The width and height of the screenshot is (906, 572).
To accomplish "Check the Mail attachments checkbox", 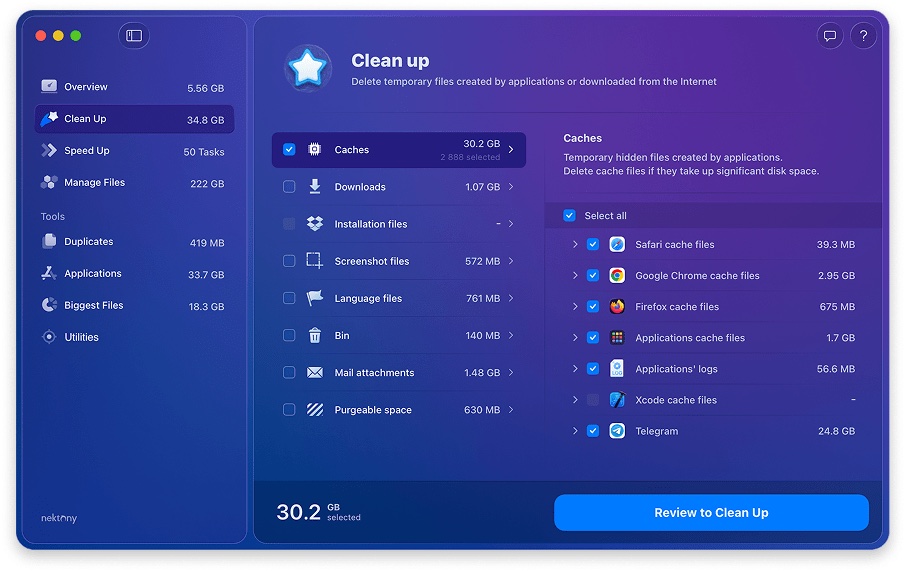I will (289, 373).
